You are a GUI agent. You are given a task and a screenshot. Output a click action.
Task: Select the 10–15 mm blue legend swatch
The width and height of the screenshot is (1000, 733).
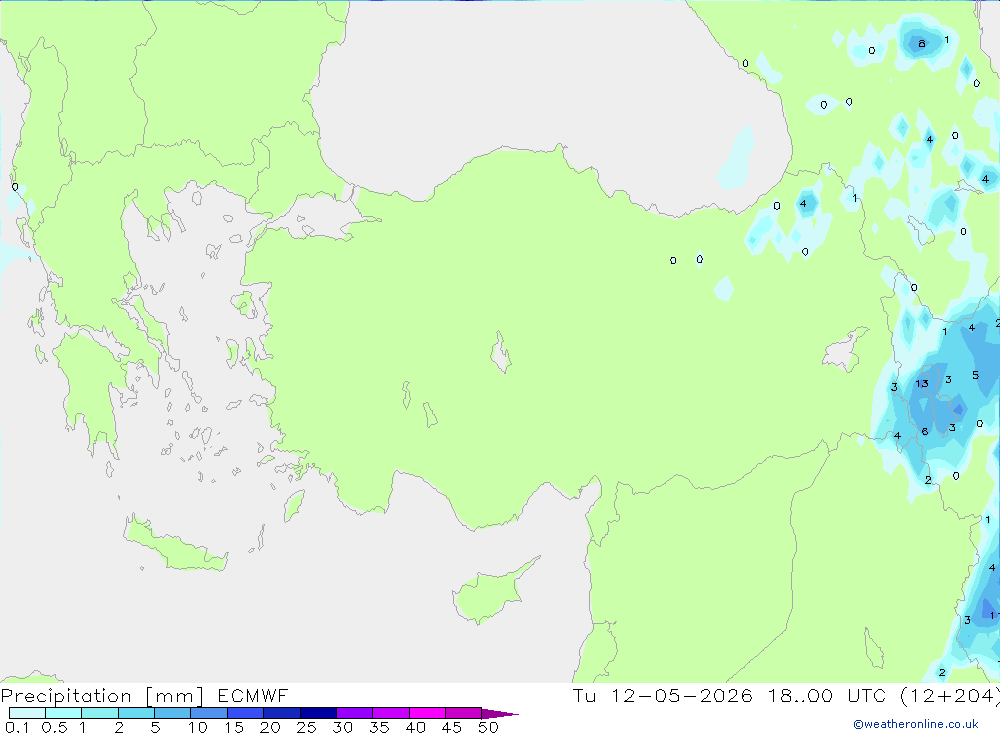point(209,713)
